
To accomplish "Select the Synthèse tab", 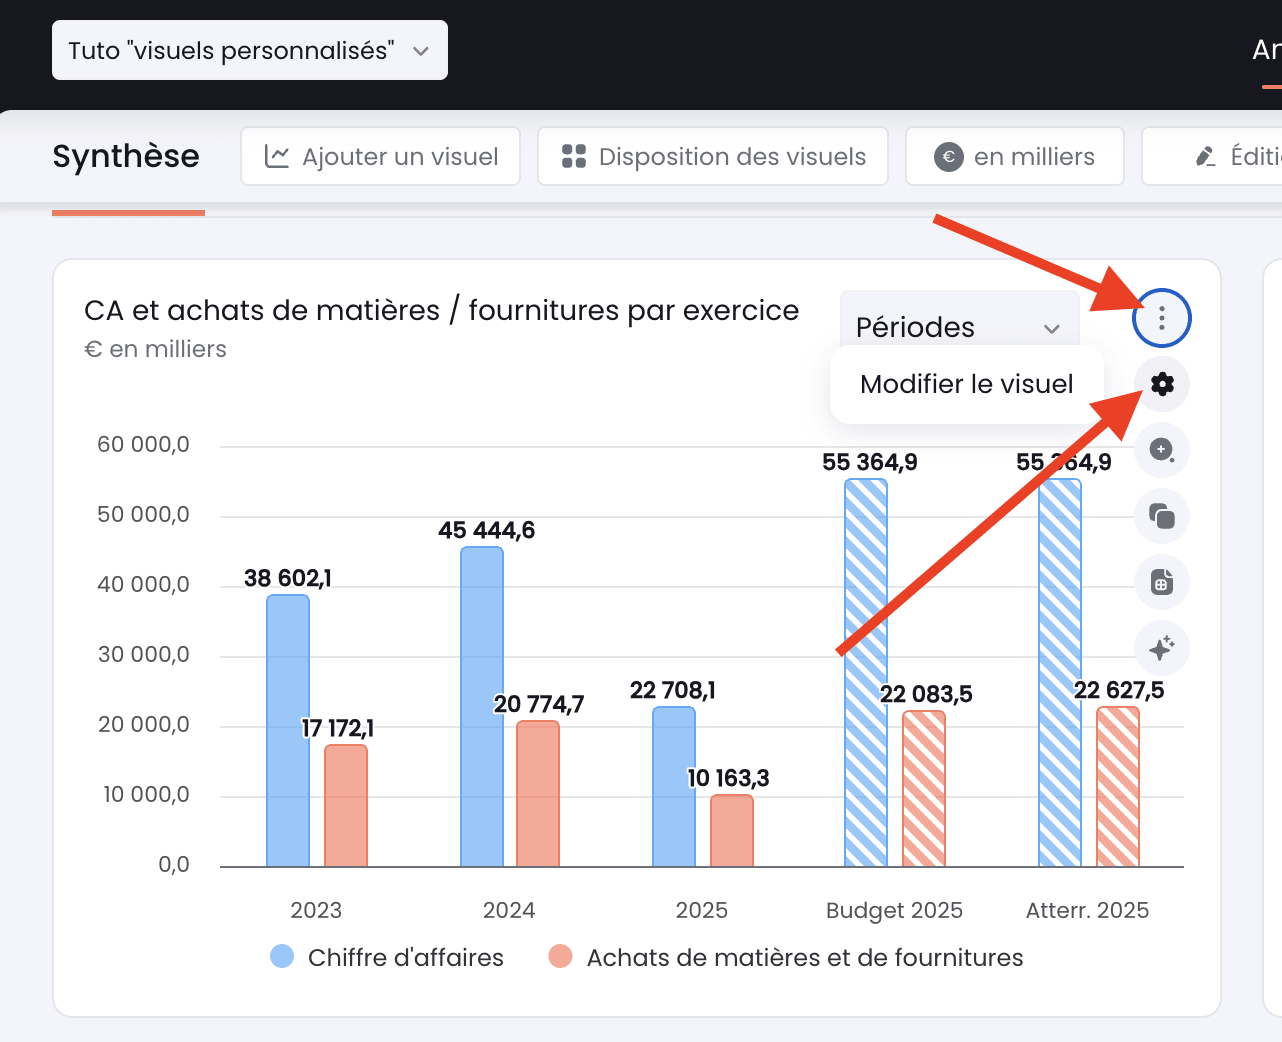I will 126,156.
